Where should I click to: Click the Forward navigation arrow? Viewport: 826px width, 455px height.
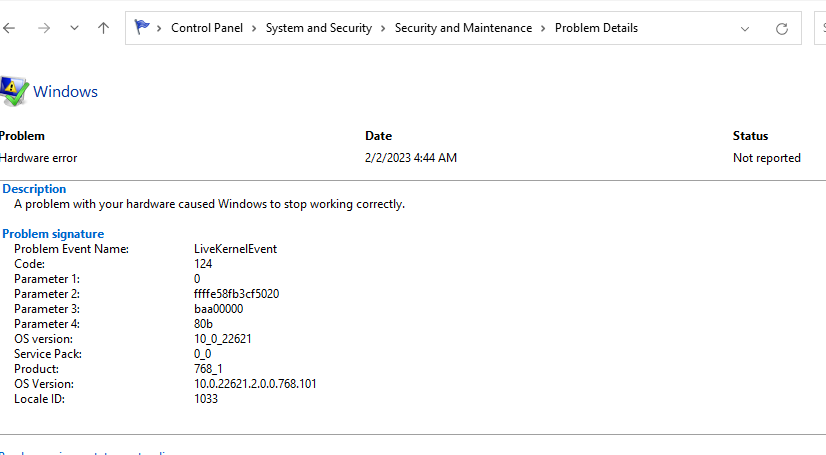(43, 29)
